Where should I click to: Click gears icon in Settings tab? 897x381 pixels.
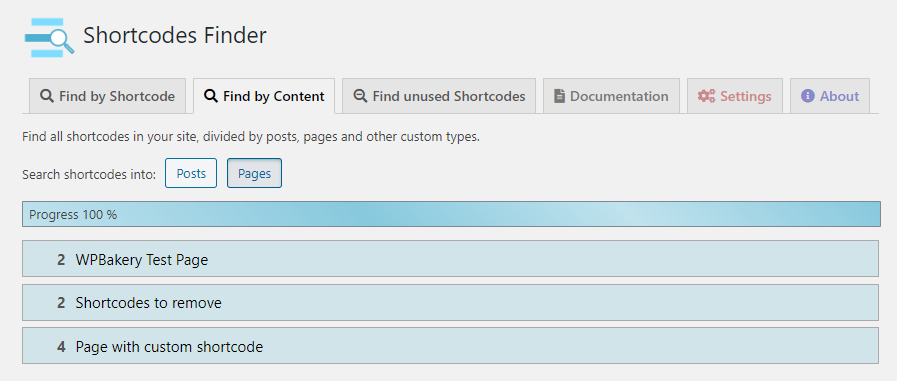(x=707, y=96)
